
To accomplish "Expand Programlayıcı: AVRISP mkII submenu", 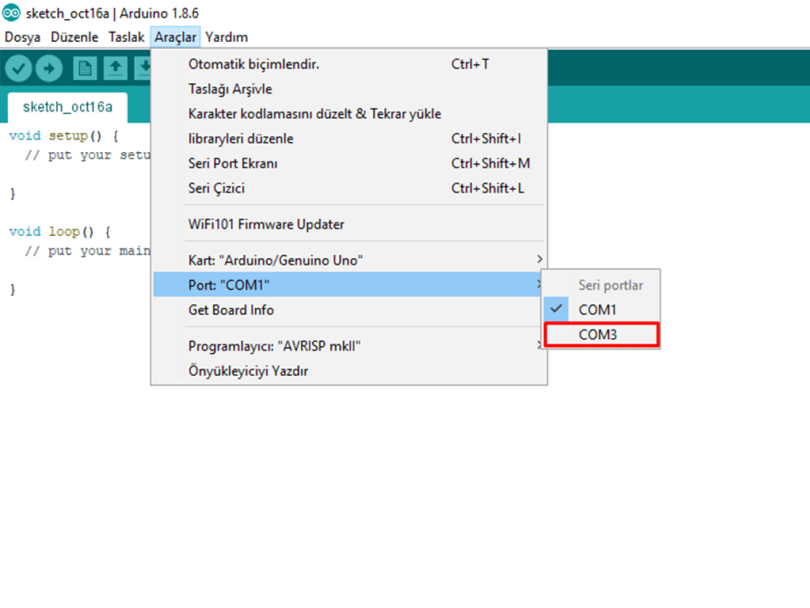I will point(349,346).
